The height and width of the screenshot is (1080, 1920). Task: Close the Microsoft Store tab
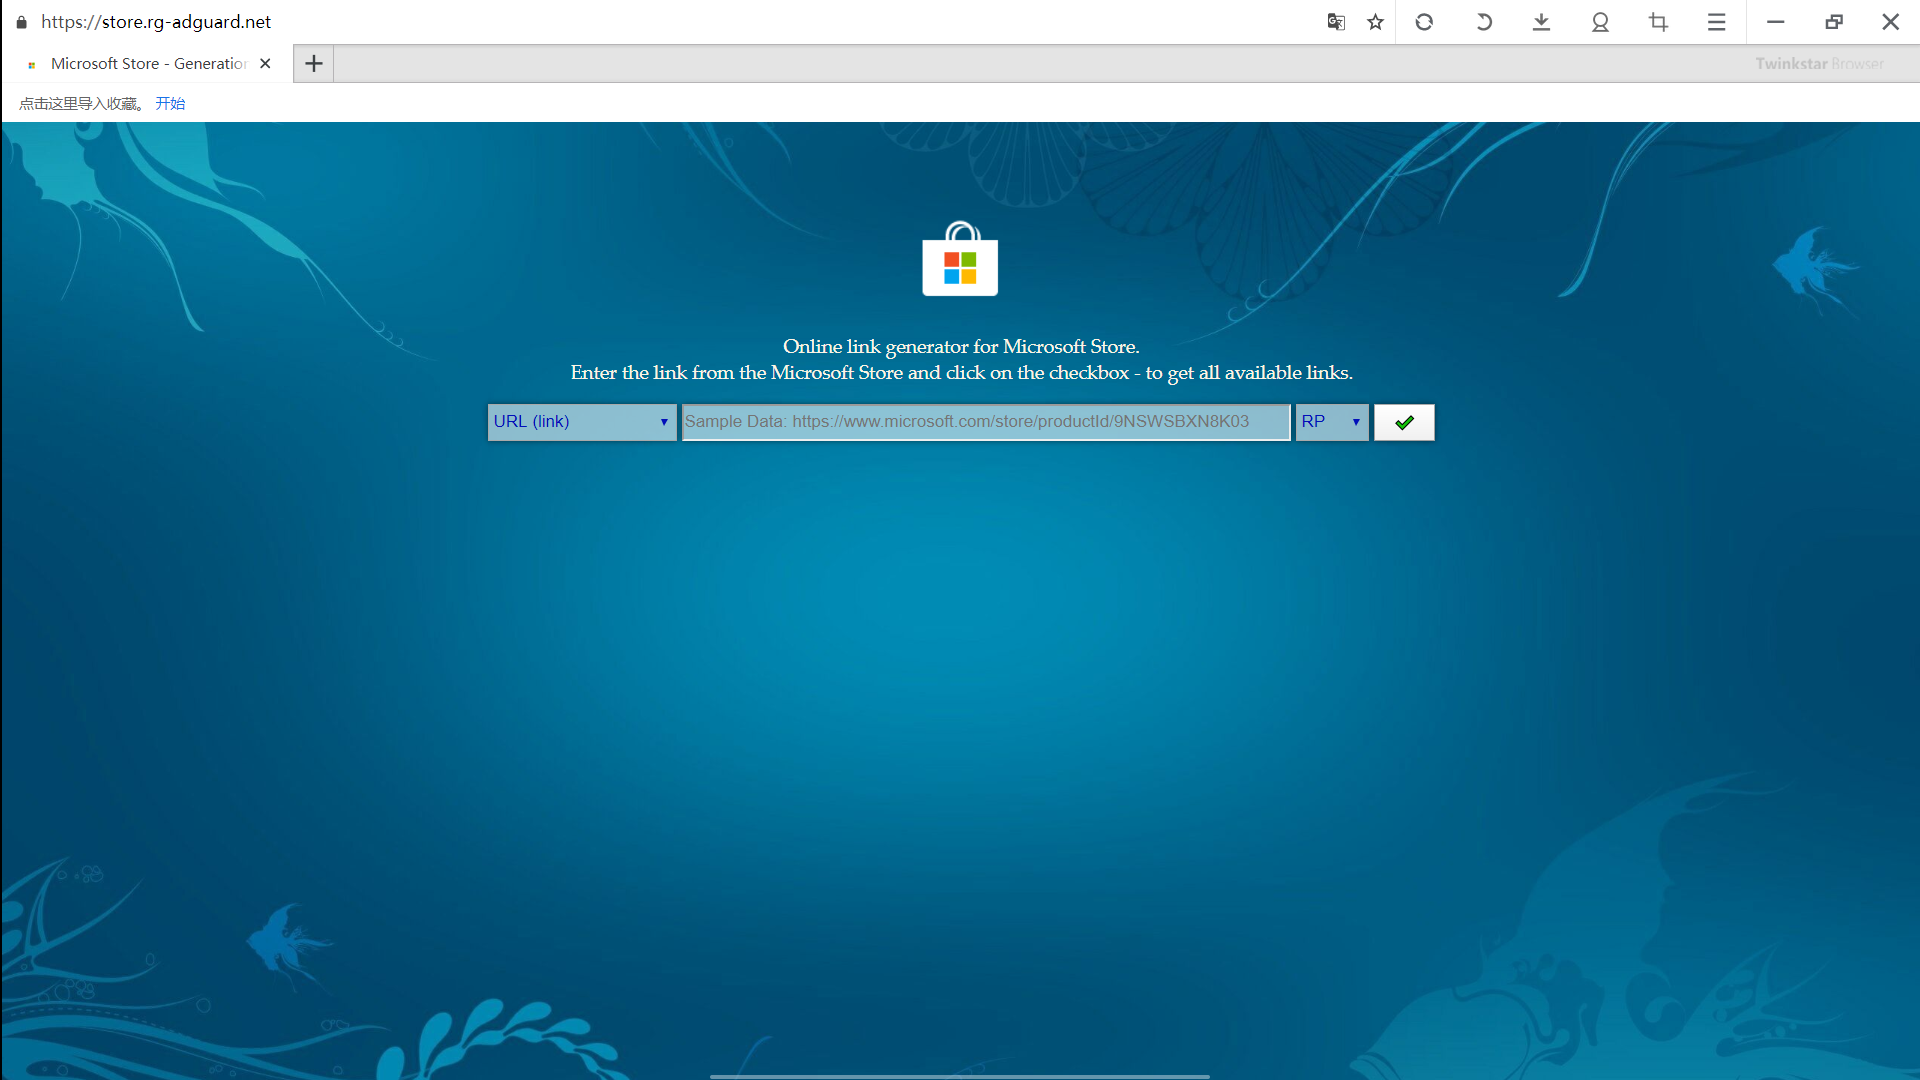pos(265,63)
